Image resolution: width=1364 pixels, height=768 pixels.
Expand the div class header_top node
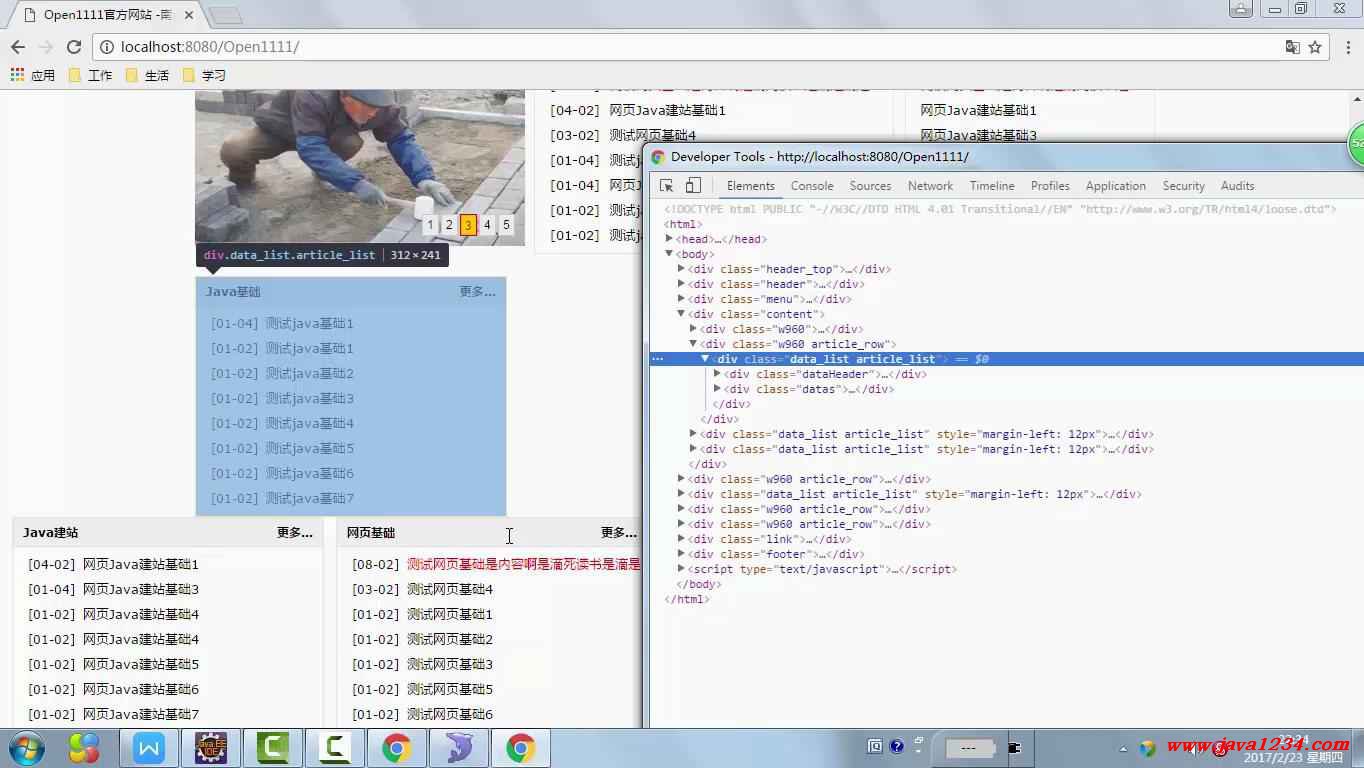(681, 269)
